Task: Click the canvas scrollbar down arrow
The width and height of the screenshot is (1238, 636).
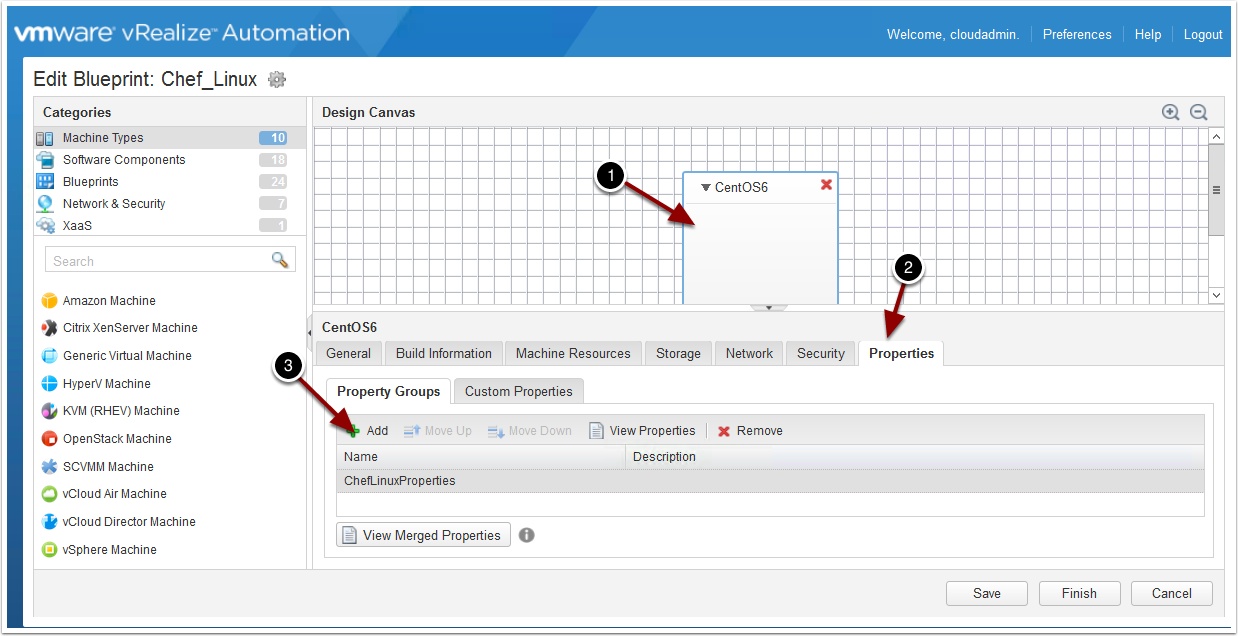Action: click(1216, 295)
